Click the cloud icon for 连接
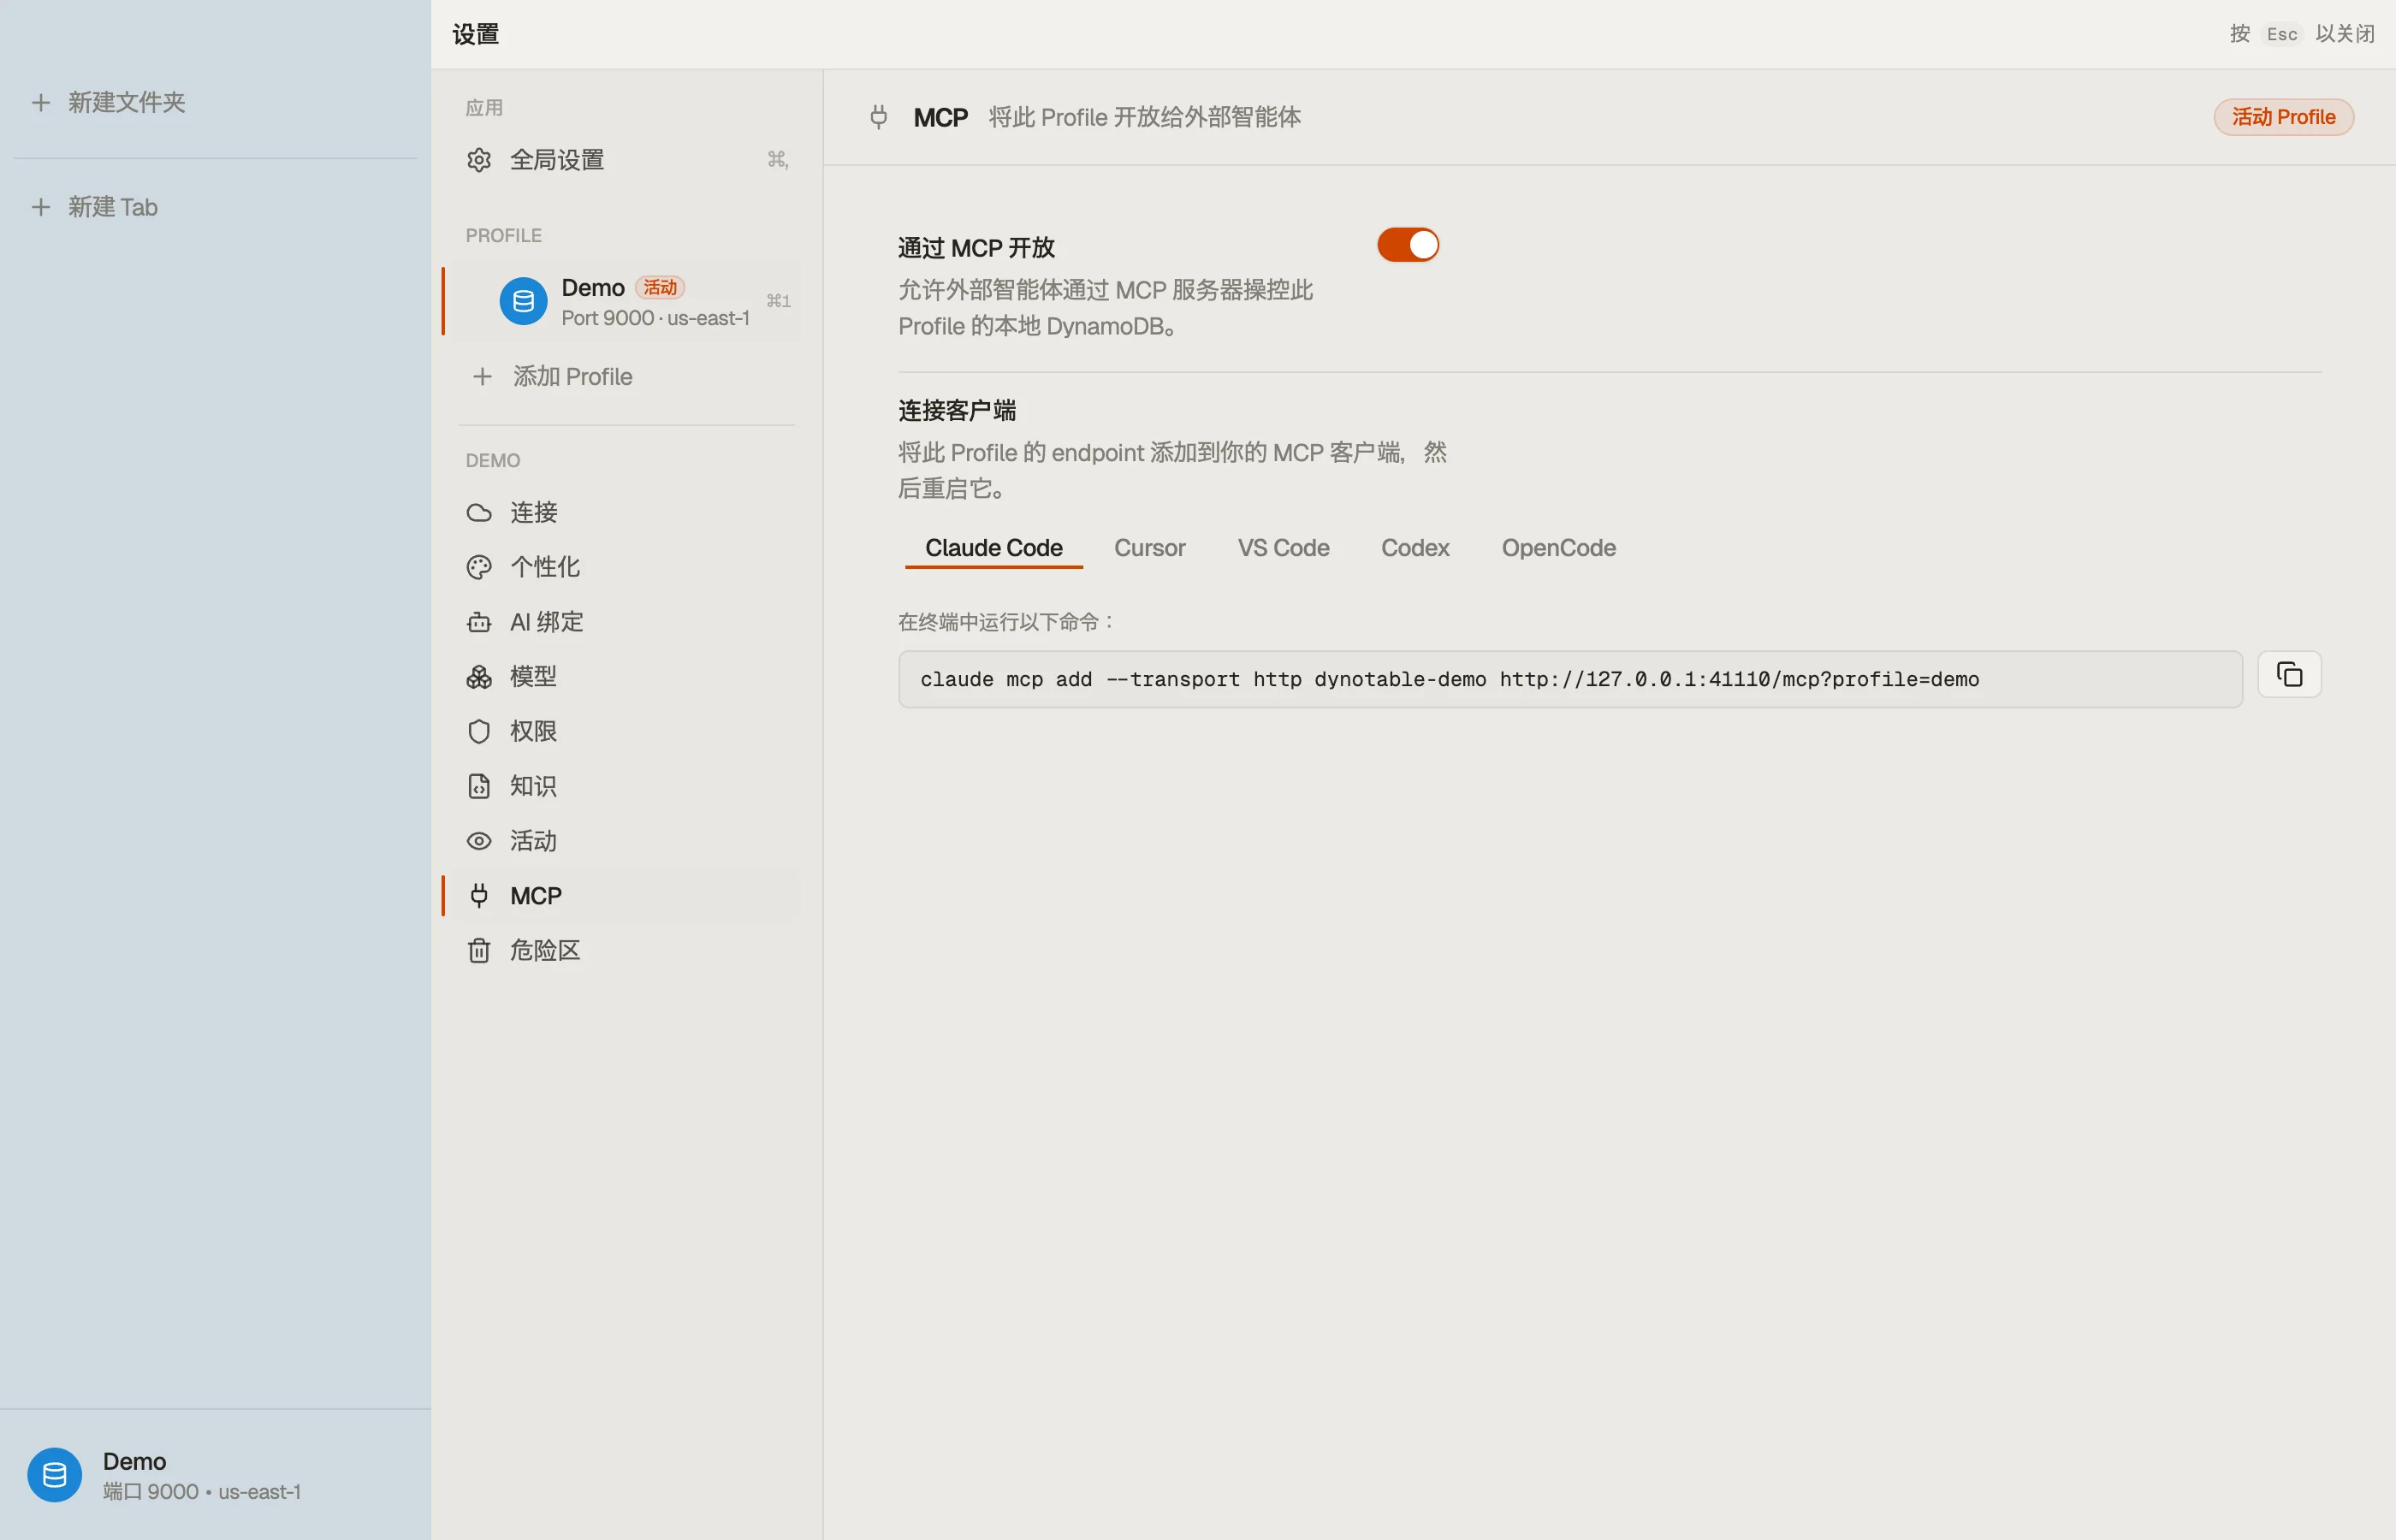The image size is (2396, 1540). [479, 513]
